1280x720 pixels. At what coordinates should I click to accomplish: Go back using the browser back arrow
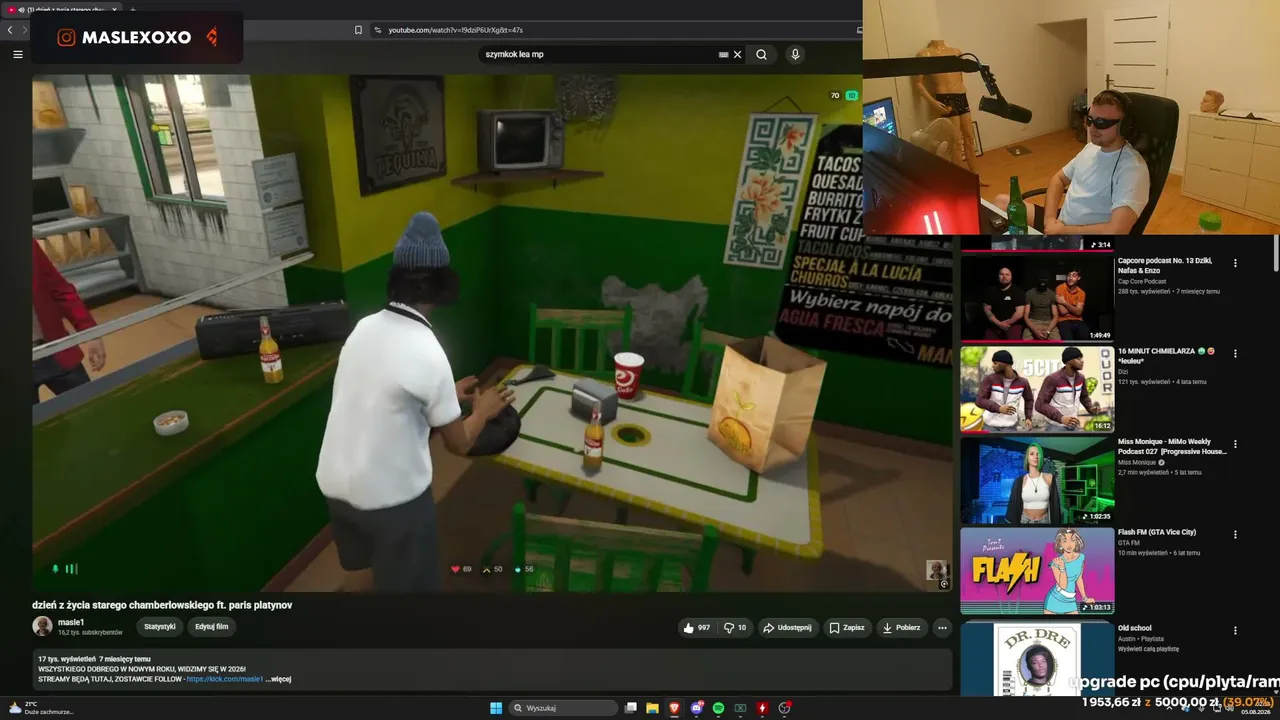(10, 30)
